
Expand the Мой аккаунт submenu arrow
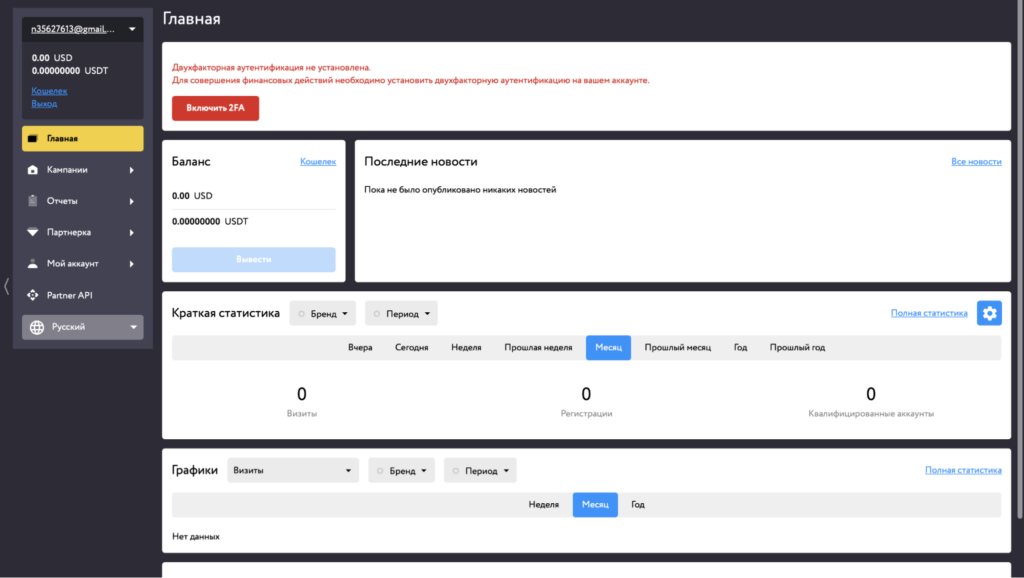point(132,264)
